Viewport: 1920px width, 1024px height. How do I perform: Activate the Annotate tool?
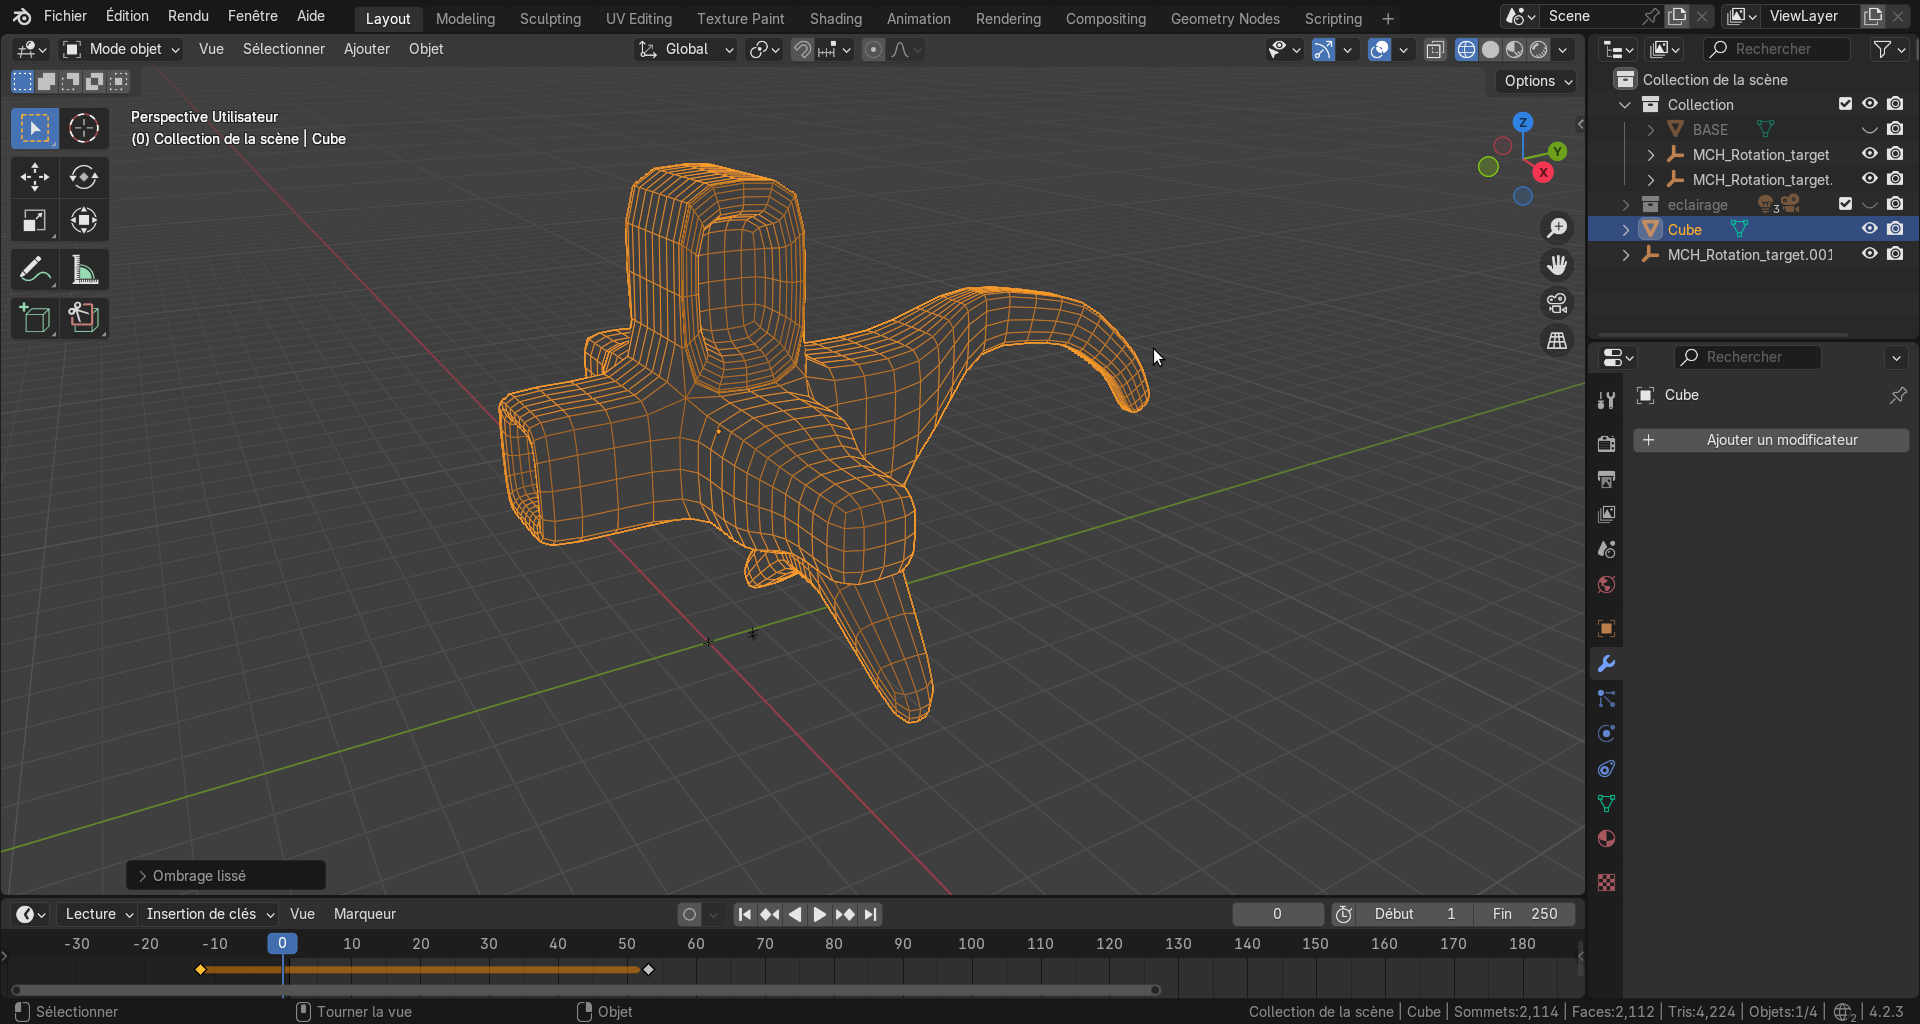(34, 270)
